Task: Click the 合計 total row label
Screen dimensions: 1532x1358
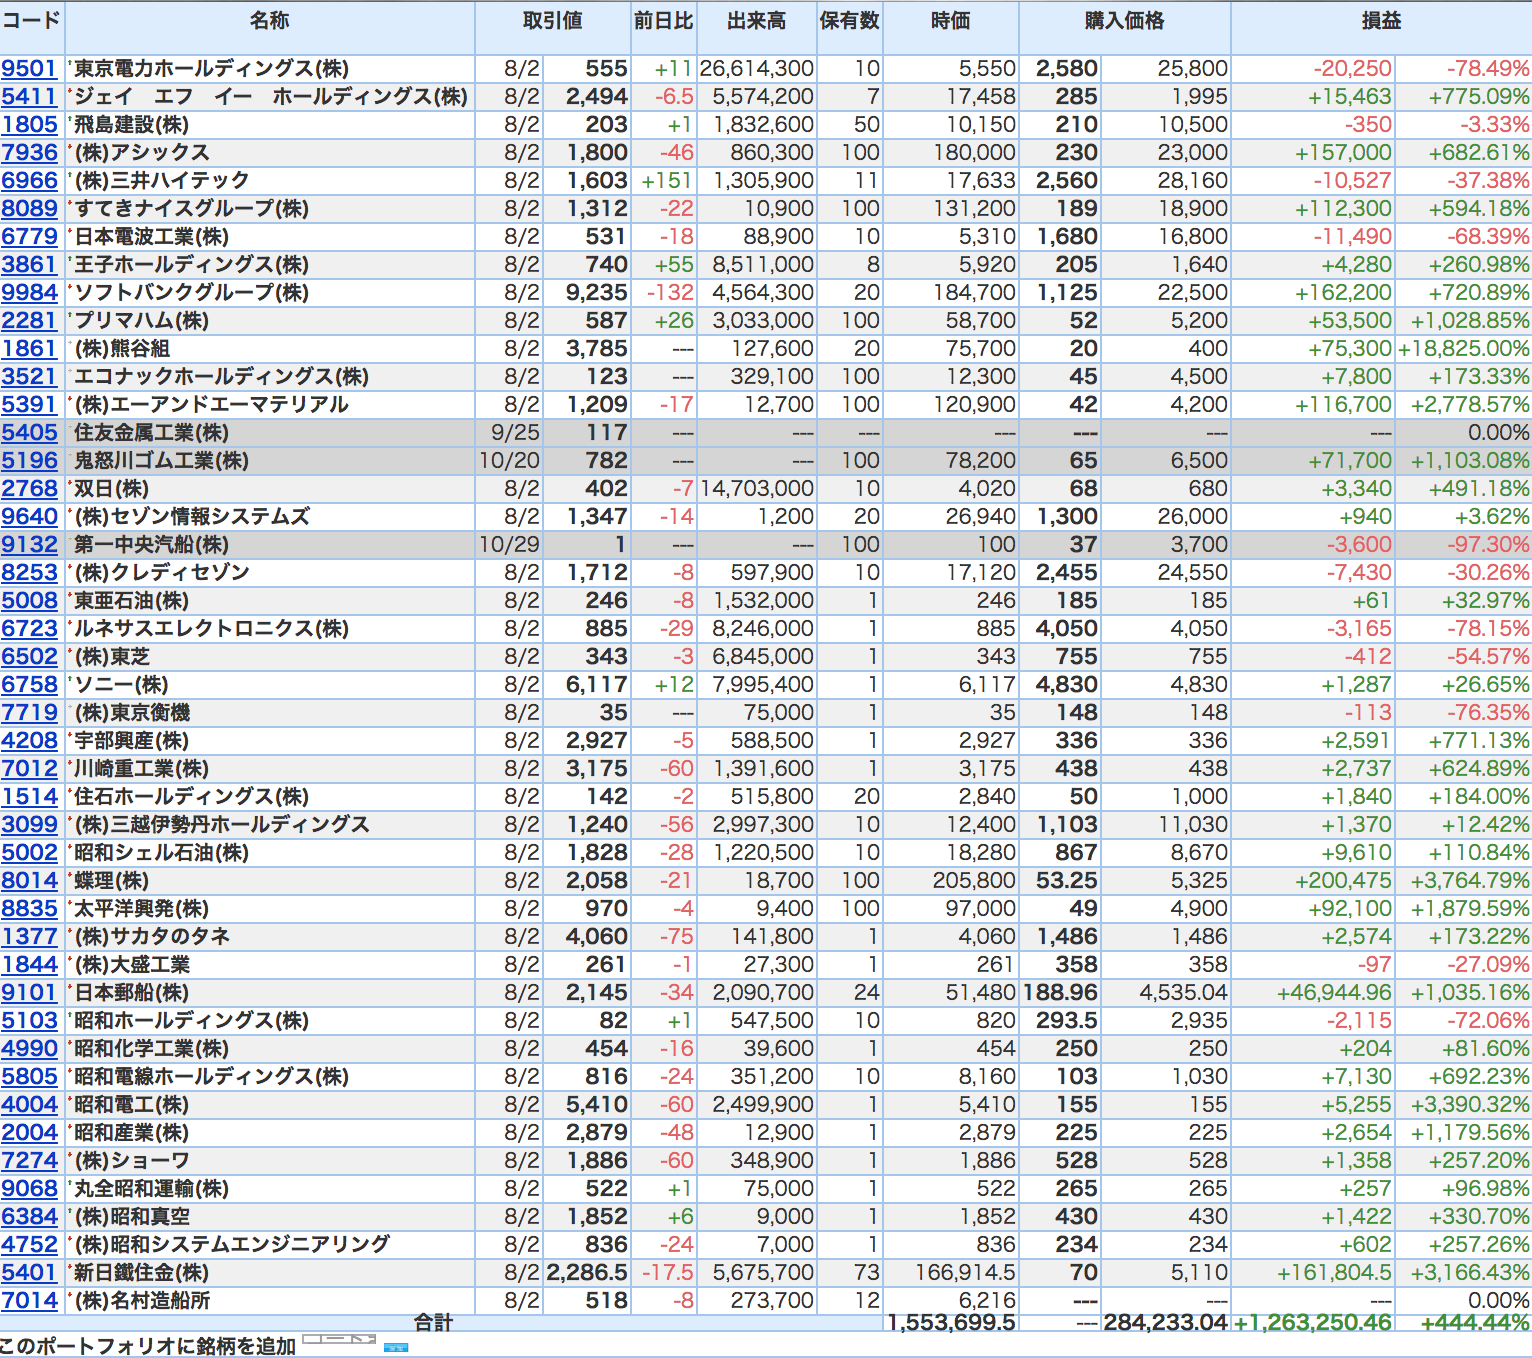Action: 434,1322
